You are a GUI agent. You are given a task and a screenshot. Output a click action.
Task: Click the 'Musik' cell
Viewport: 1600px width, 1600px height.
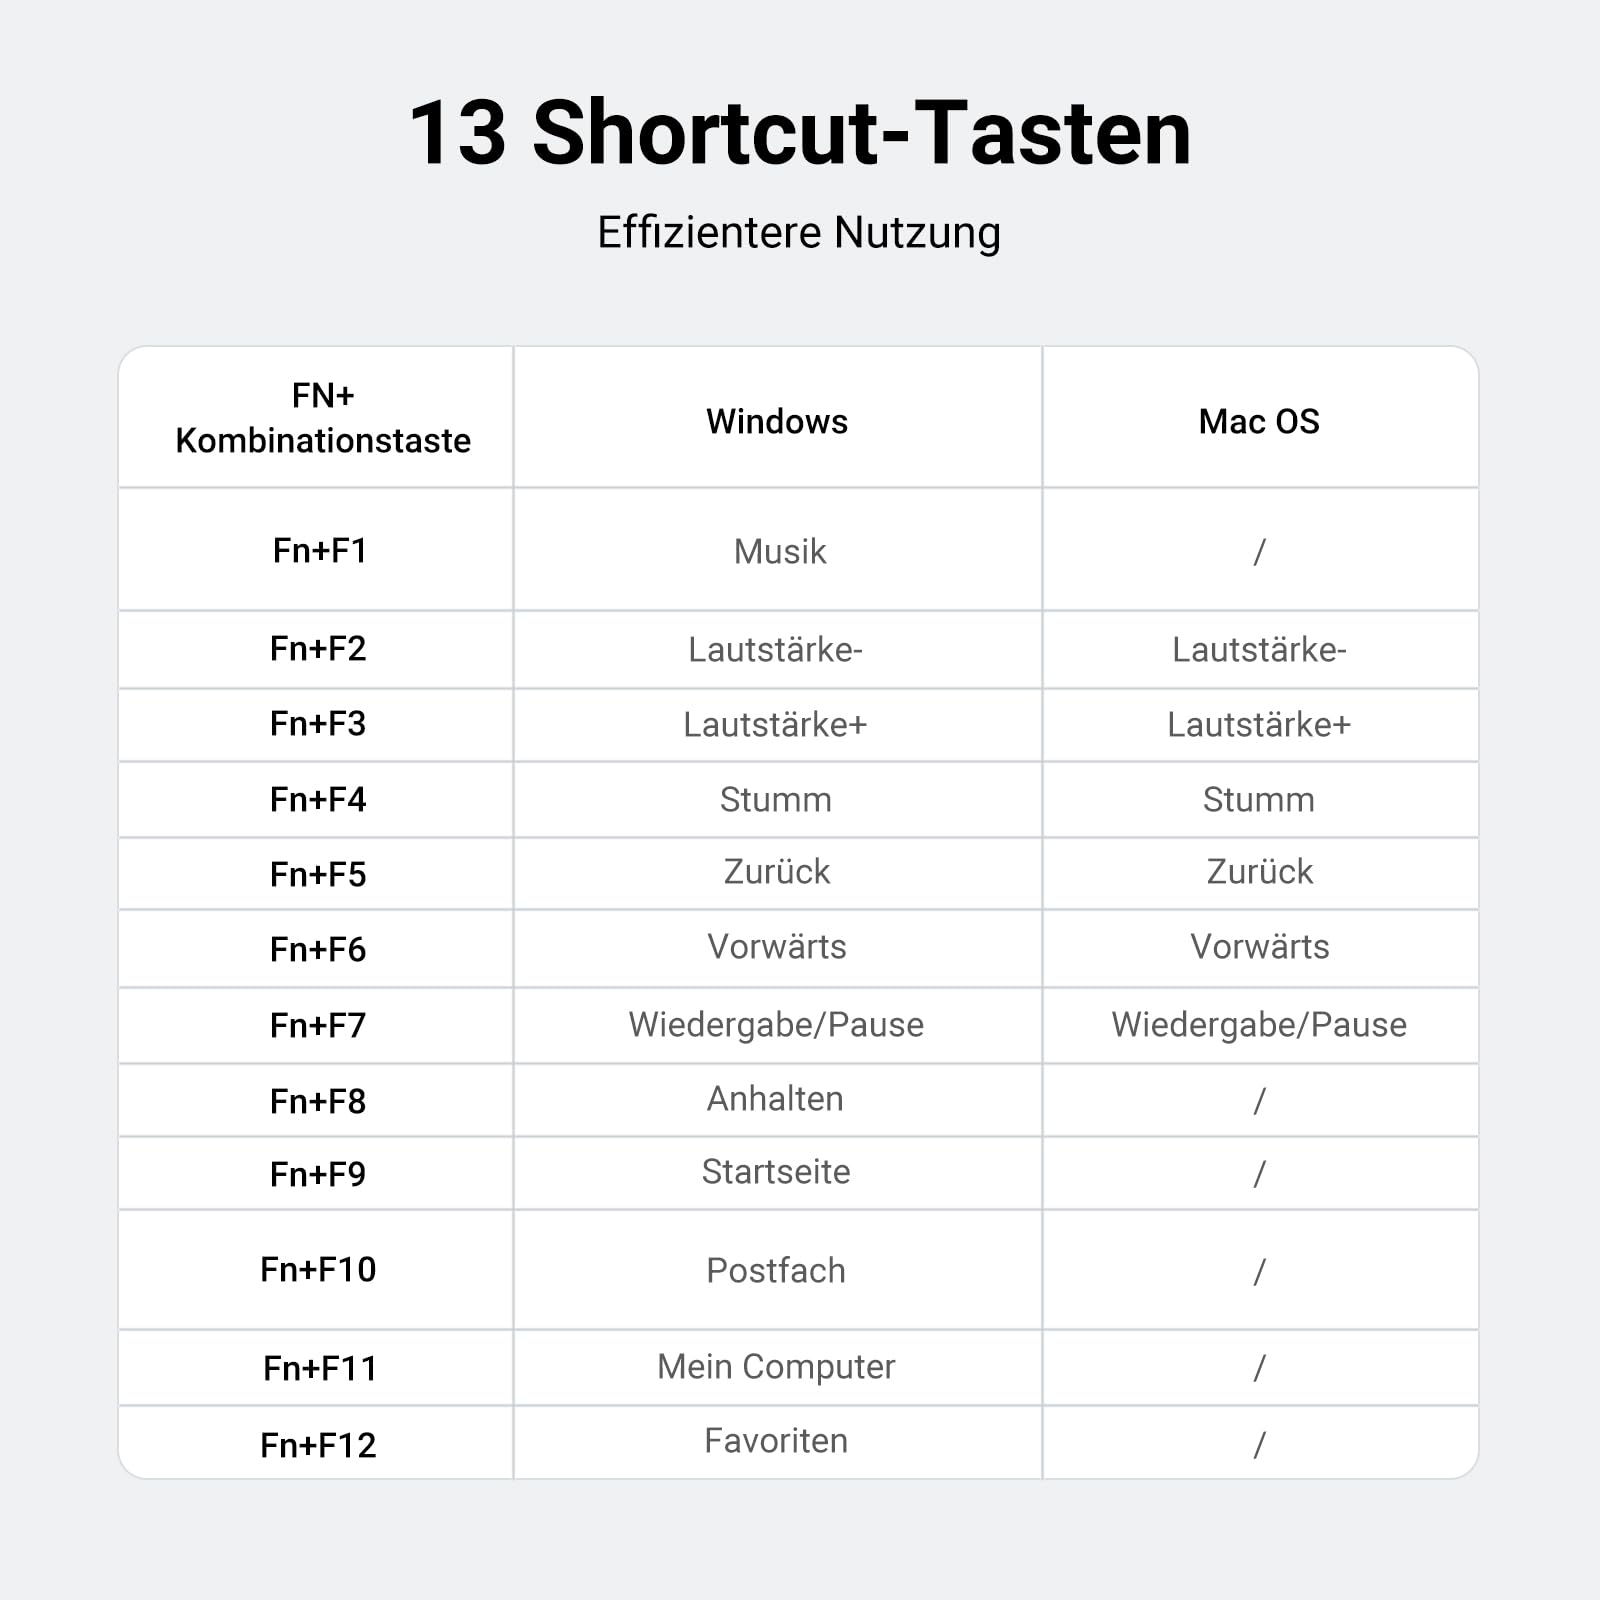[x=780, y=551]
